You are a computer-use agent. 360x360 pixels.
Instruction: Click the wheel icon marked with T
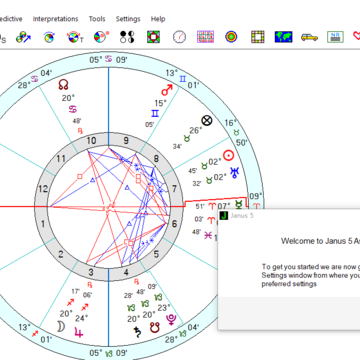(x=75, y=37)
